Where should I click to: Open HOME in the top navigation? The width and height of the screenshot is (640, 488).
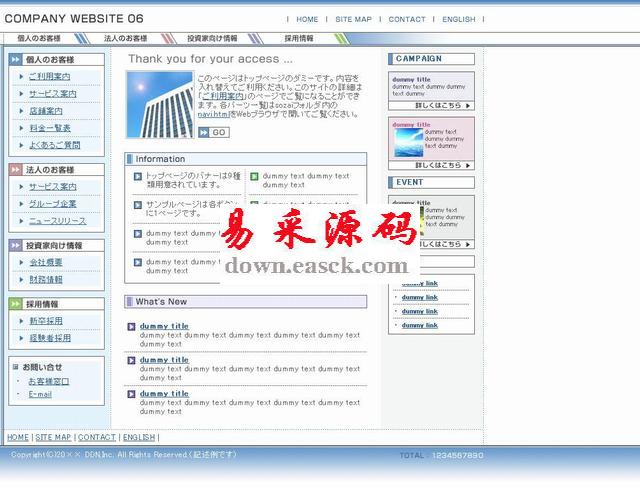pos(307,19)
